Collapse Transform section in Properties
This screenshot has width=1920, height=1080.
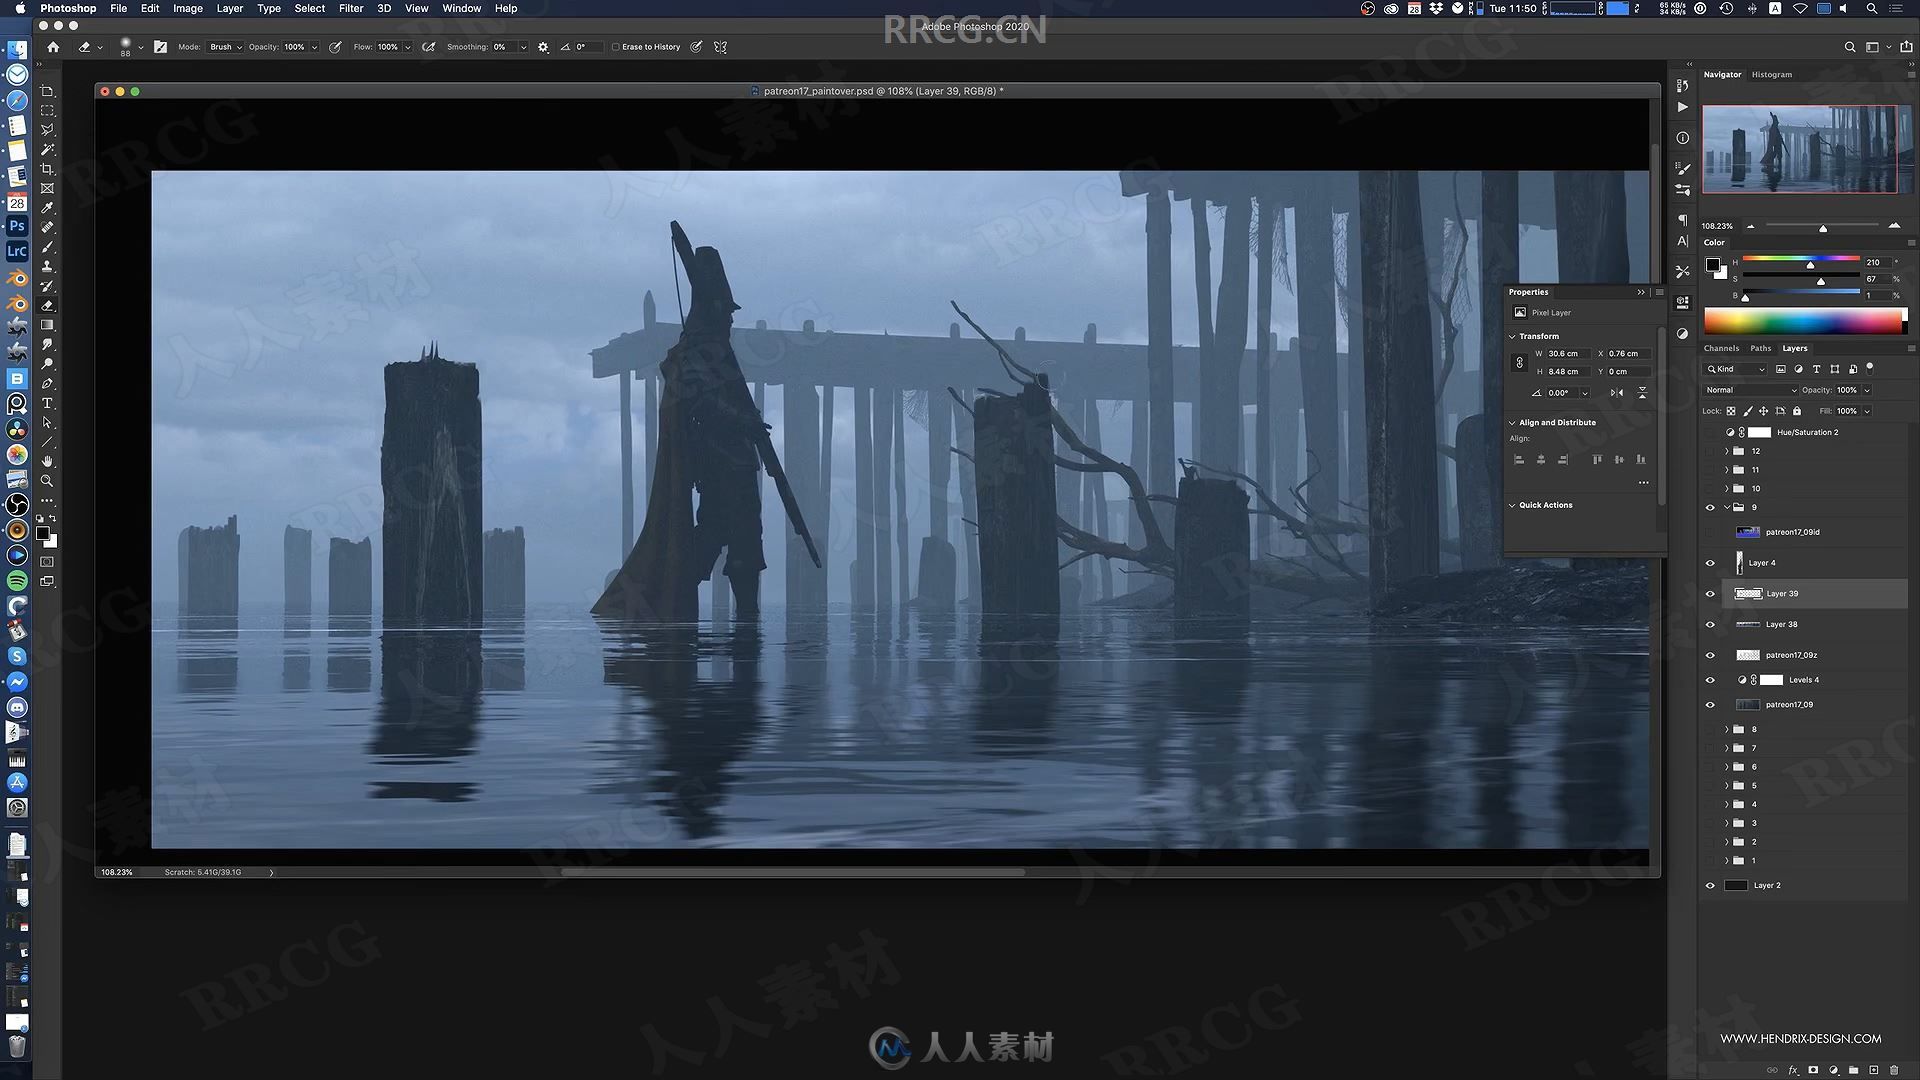[x=1512, y=337]
